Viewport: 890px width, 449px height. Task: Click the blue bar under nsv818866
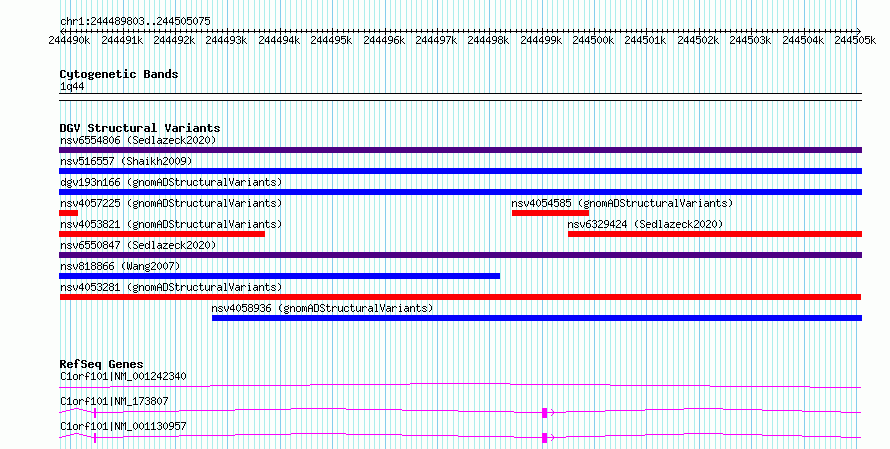click(x=279, y=276)
